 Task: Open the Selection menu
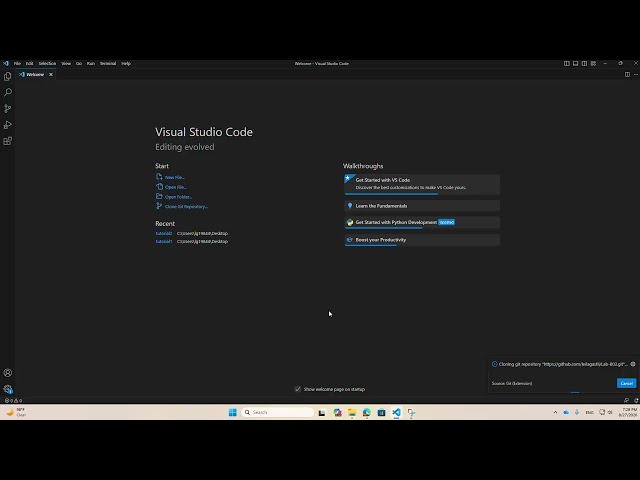click(47, 64)
